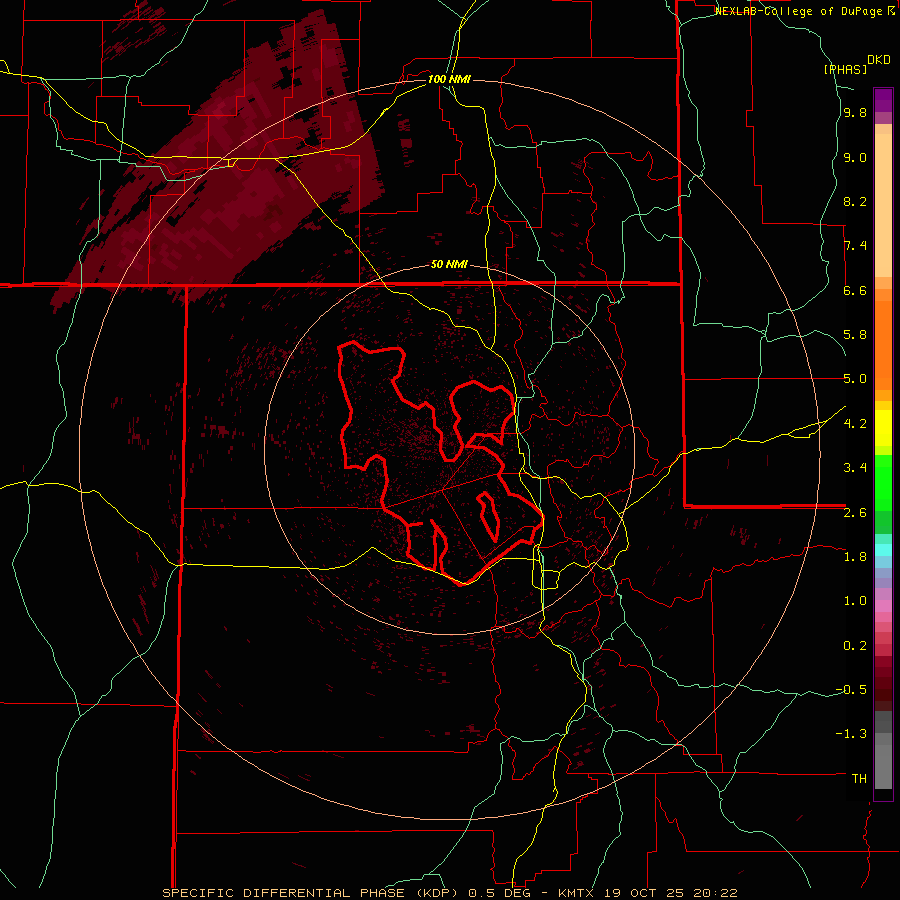
Task: Pick the purple segment atop the color bar
Action: pyautogui.click(x=883, y=100)
